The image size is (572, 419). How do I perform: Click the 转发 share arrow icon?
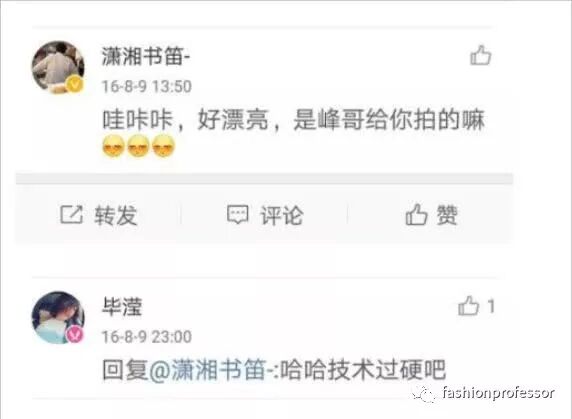point(72,214)
